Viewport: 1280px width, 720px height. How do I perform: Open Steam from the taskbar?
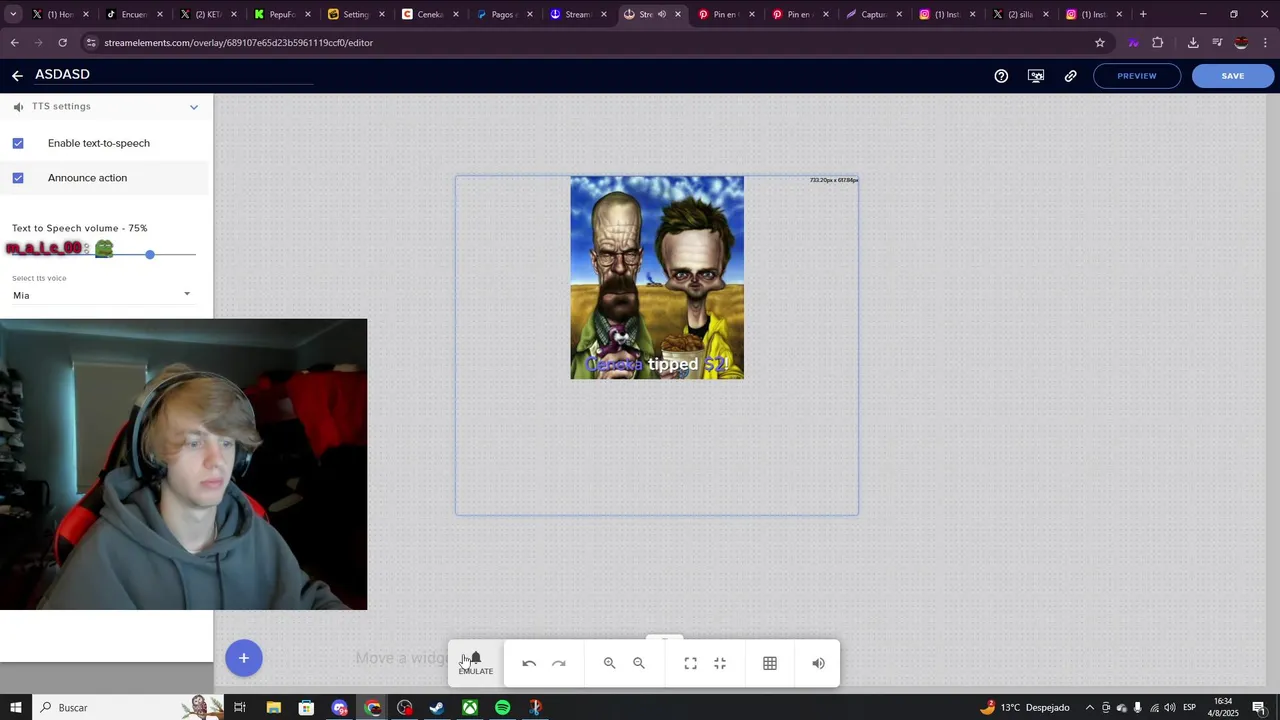point(437,708)
